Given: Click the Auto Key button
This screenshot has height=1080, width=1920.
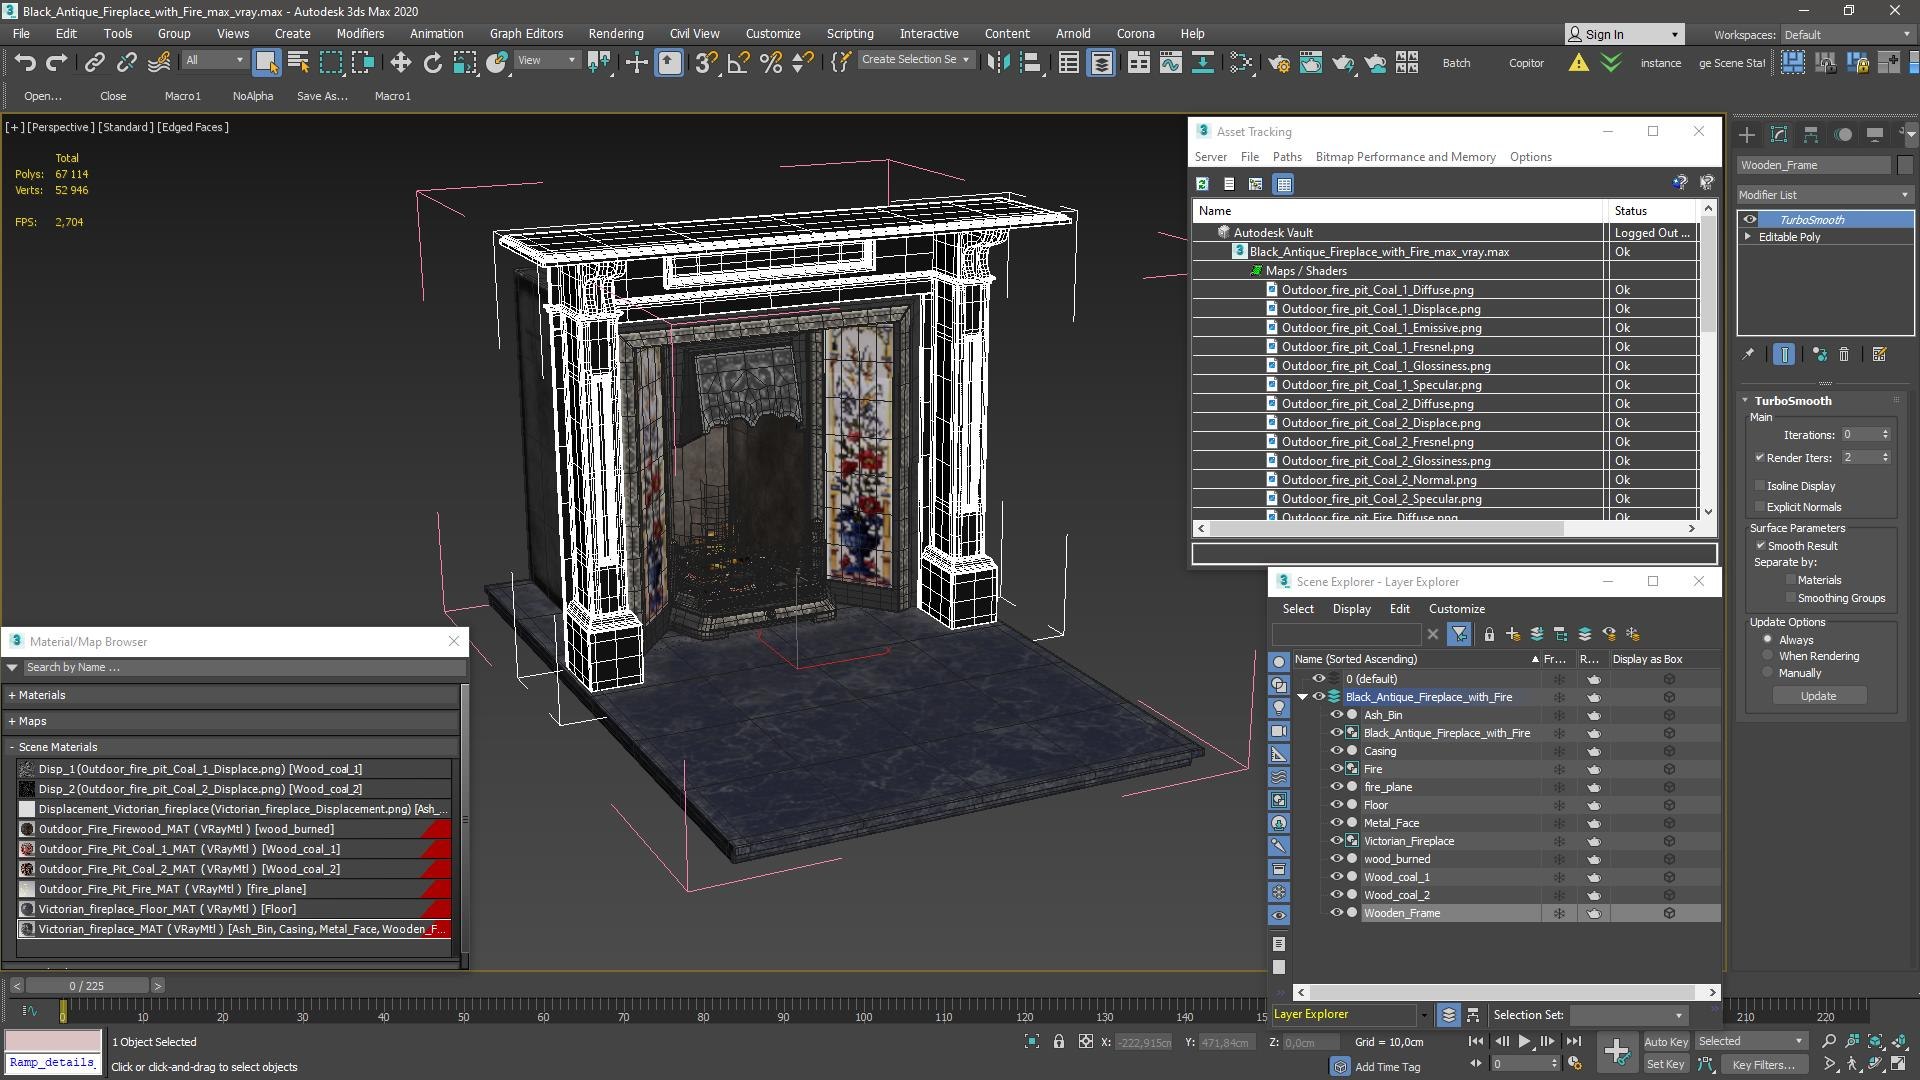Looking at the screenshot, I should click(x=1665, y=1042).
